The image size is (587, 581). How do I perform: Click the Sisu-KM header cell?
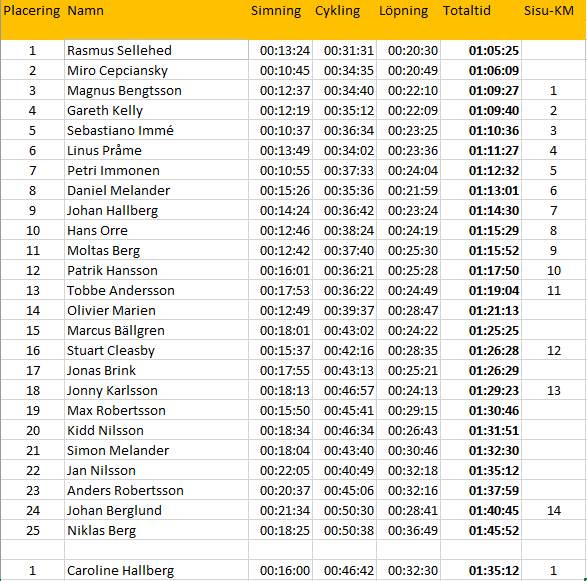click(x=554, y=19)
